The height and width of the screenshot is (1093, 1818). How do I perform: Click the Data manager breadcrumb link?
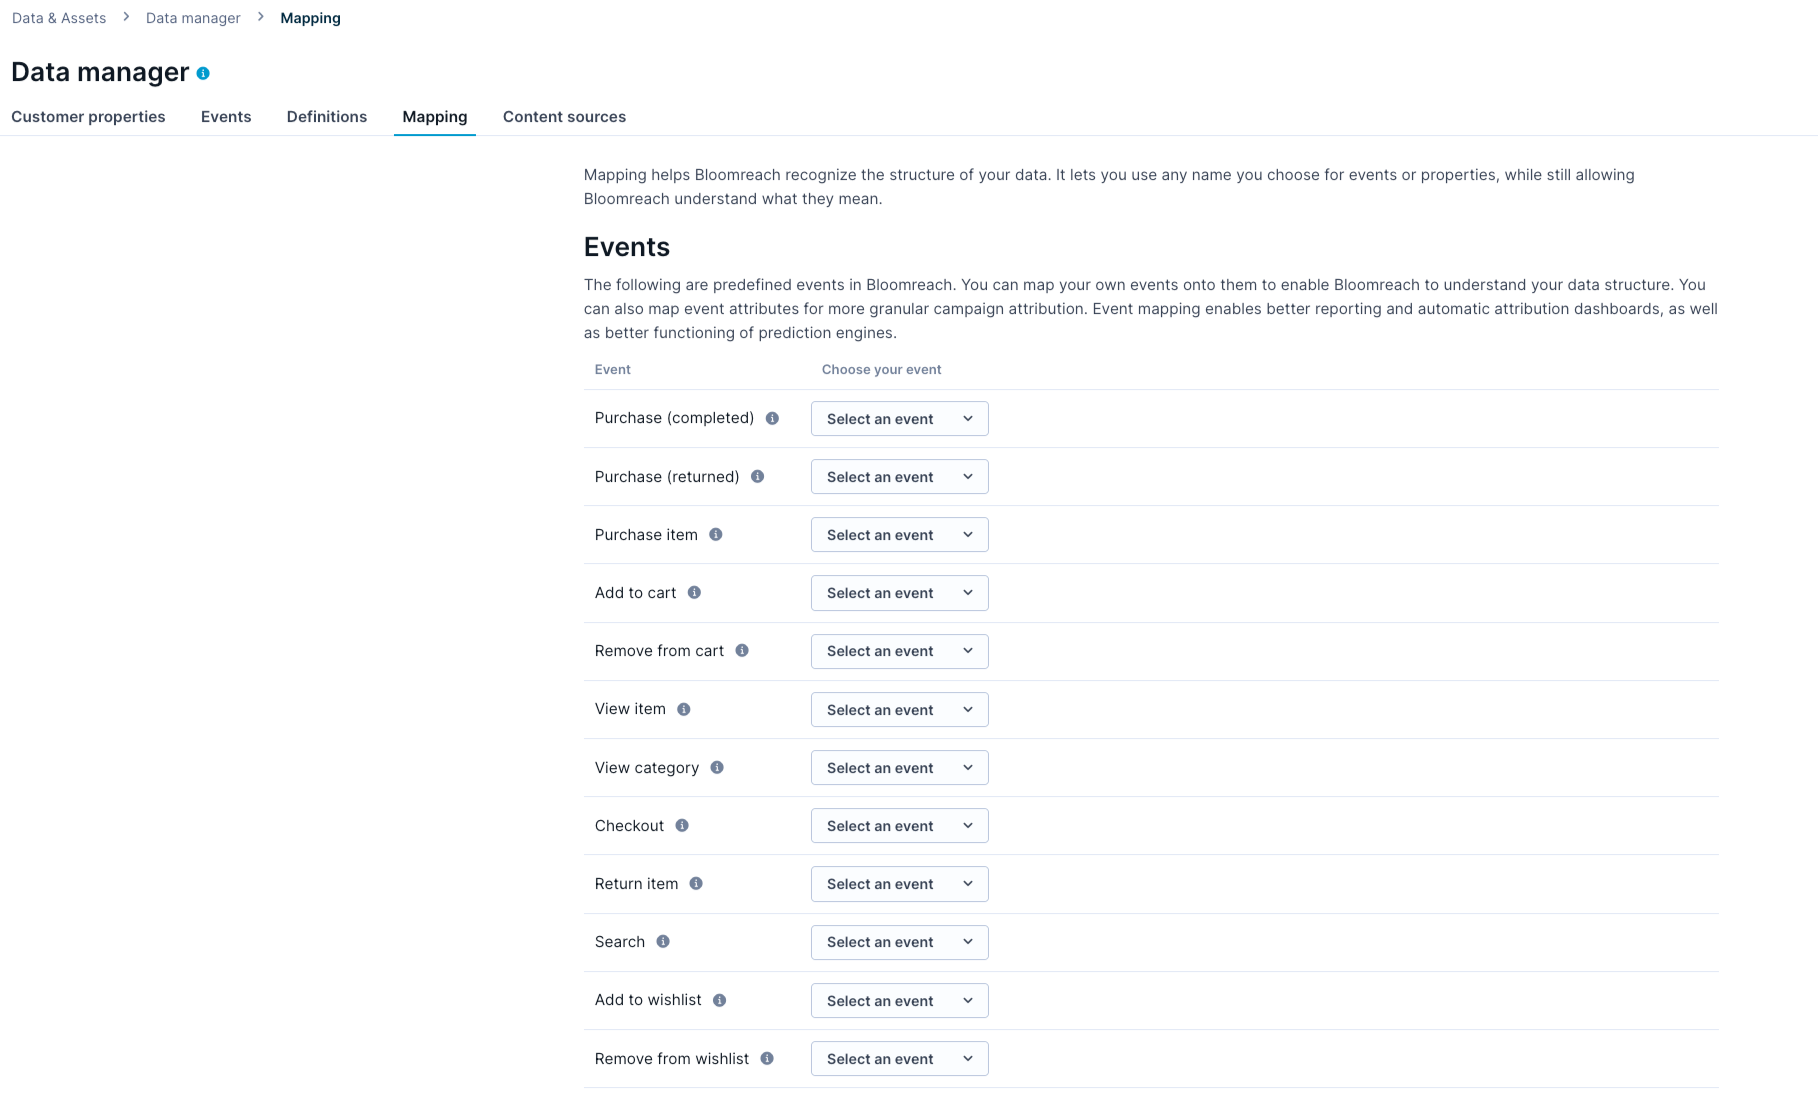(x=192, y=17)
